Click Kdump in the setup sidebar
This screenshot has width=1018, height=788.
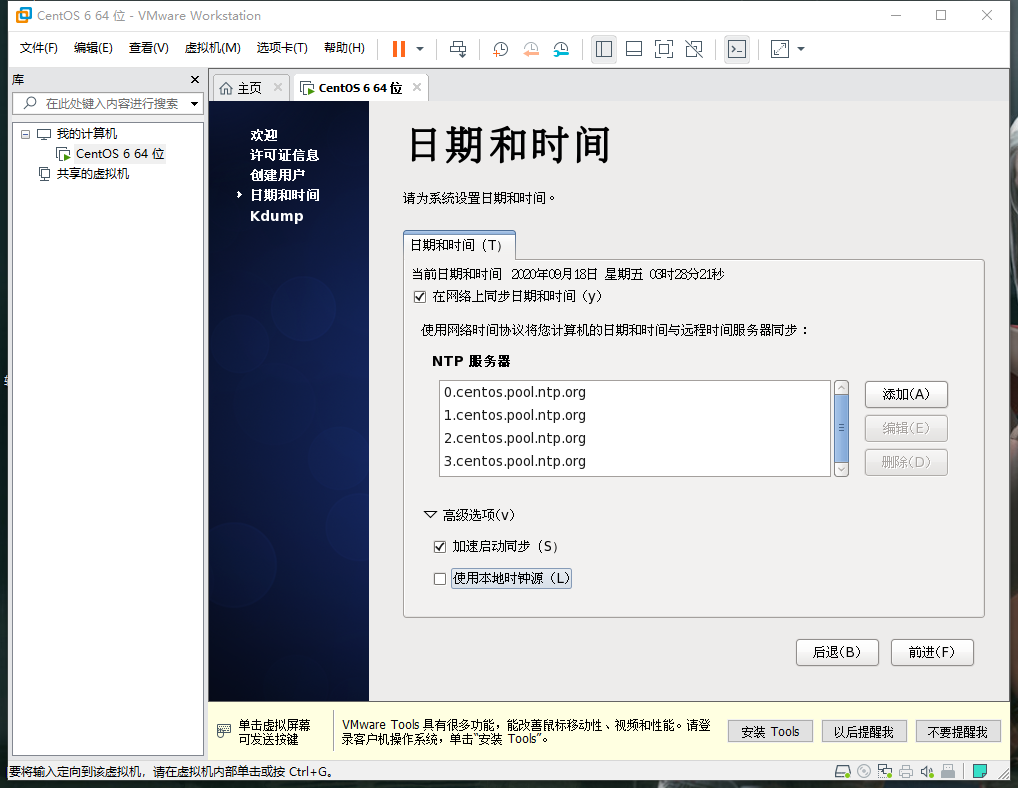tap(277, 216)
